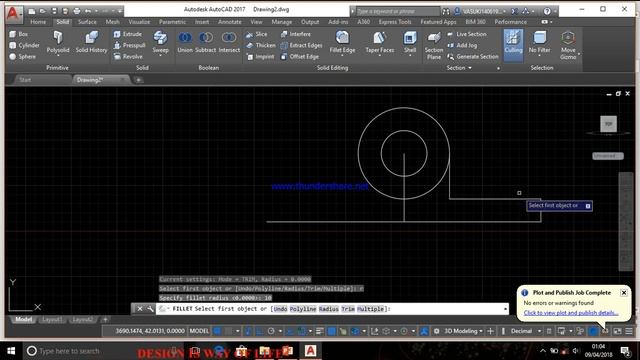Viewport: 640px width, 360px height.
Task: Click the ViewCube TOP face
Action: tap(609, 124)
